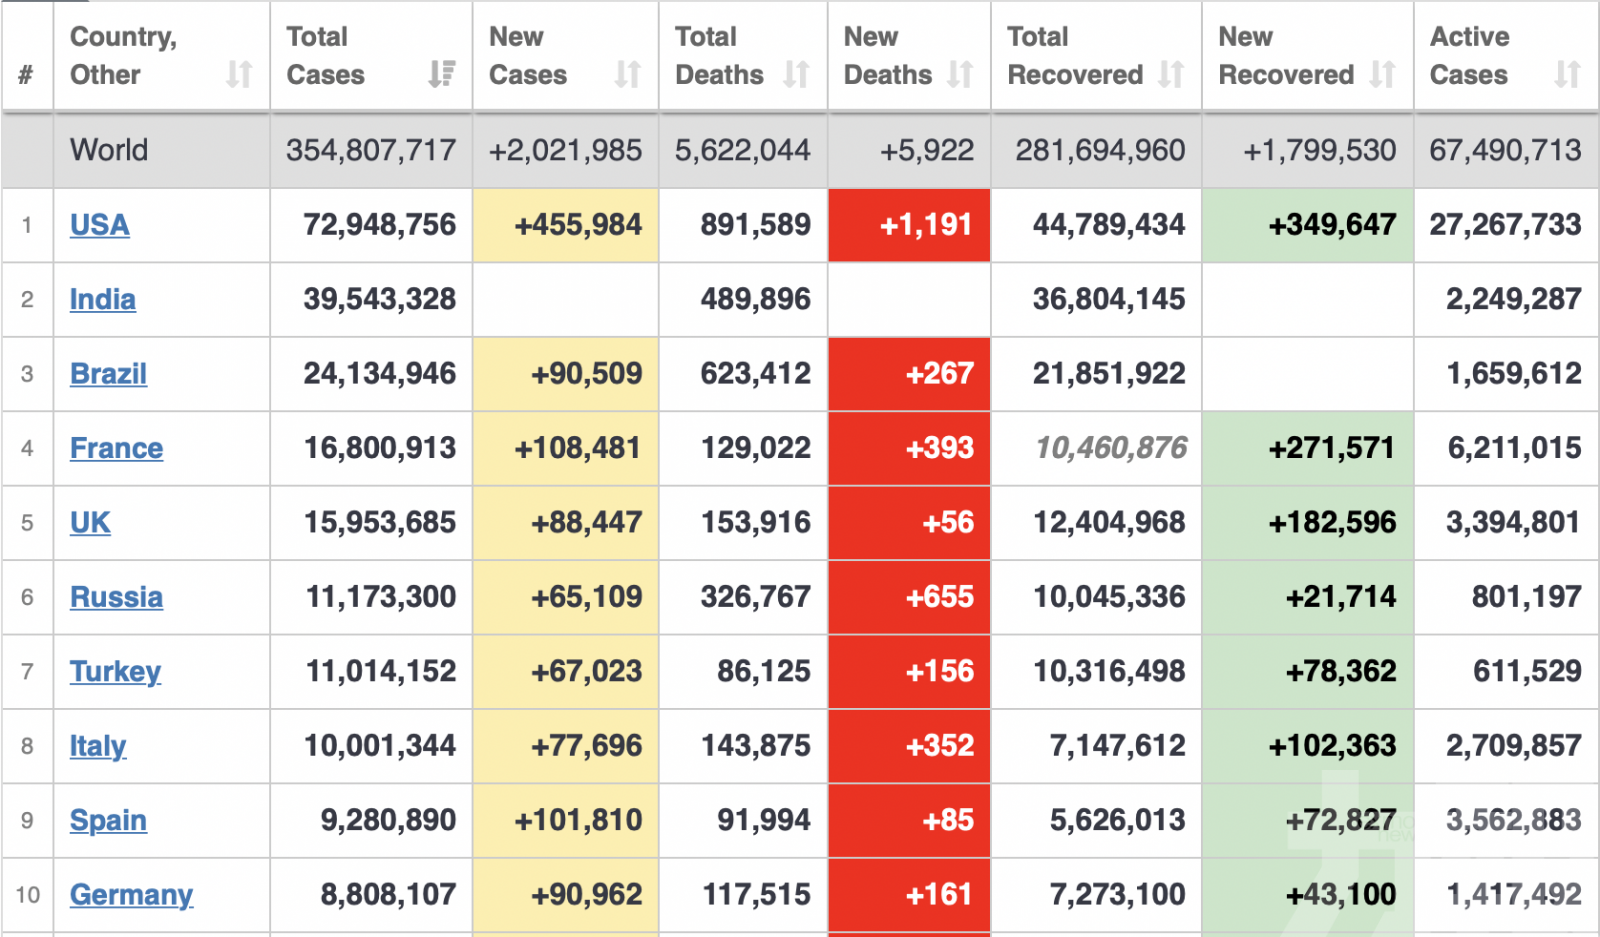Select Turkey total recovered 10,316,498
The width and height of the screenshot is (1600, 937).
pyautogui.click(x=1109, y=672)
